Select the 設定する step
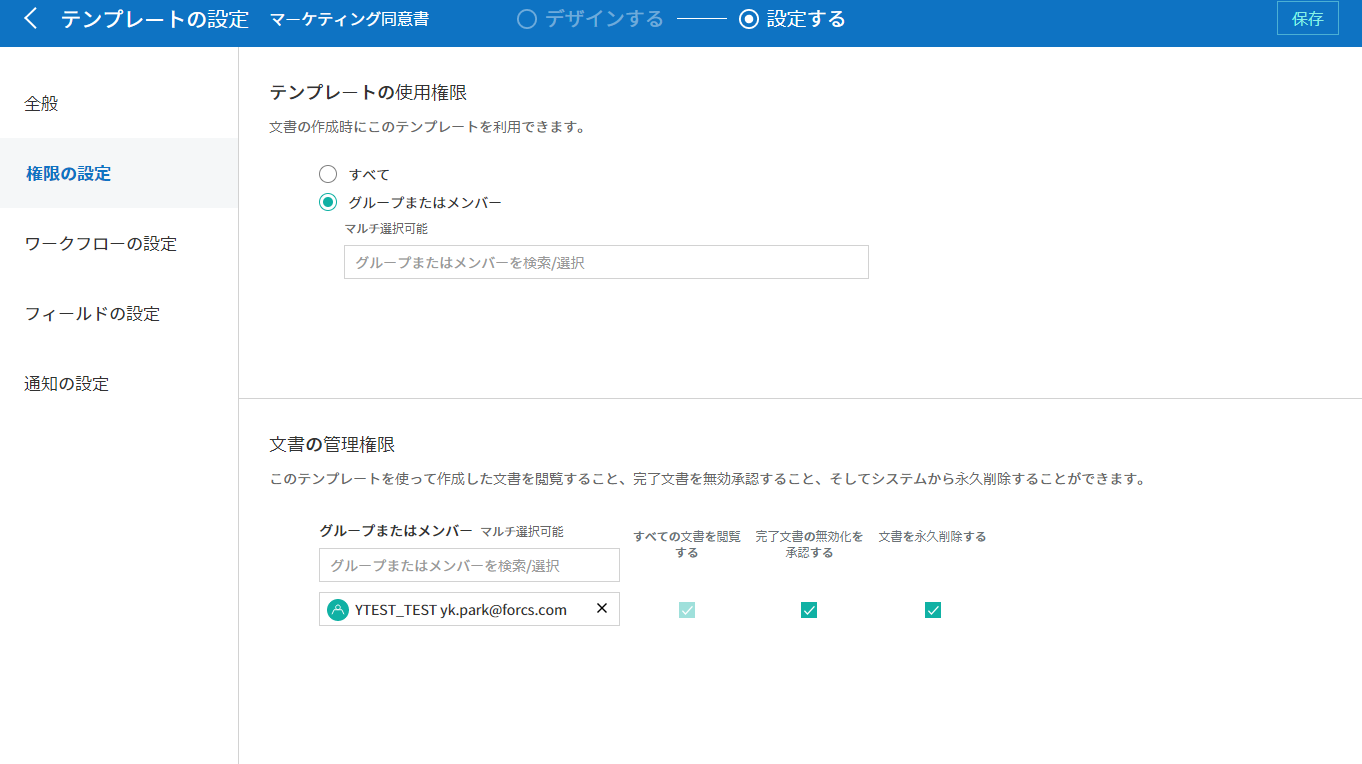The height and width of the screenshot is (764, 1362). coord(792,19)
